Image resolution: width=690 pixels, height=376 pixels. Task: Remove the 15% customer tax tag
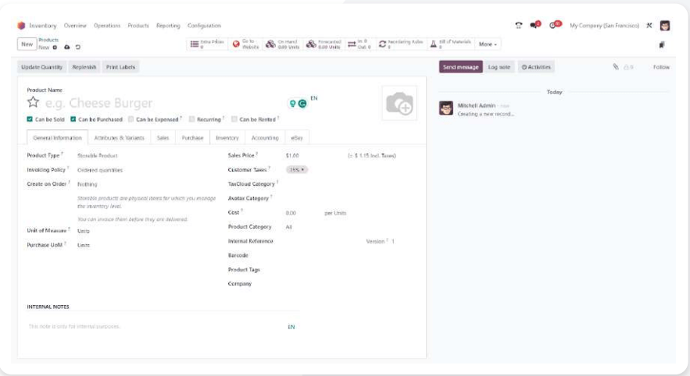pos(303,170)
